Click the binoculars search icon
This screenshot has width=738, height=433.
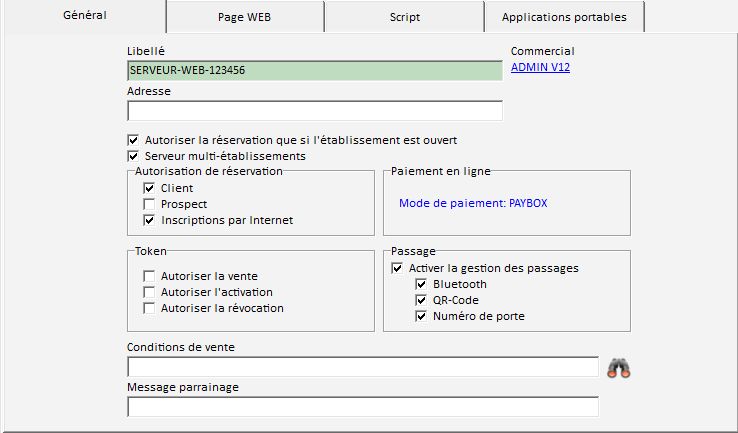click(x=618, y=368)
